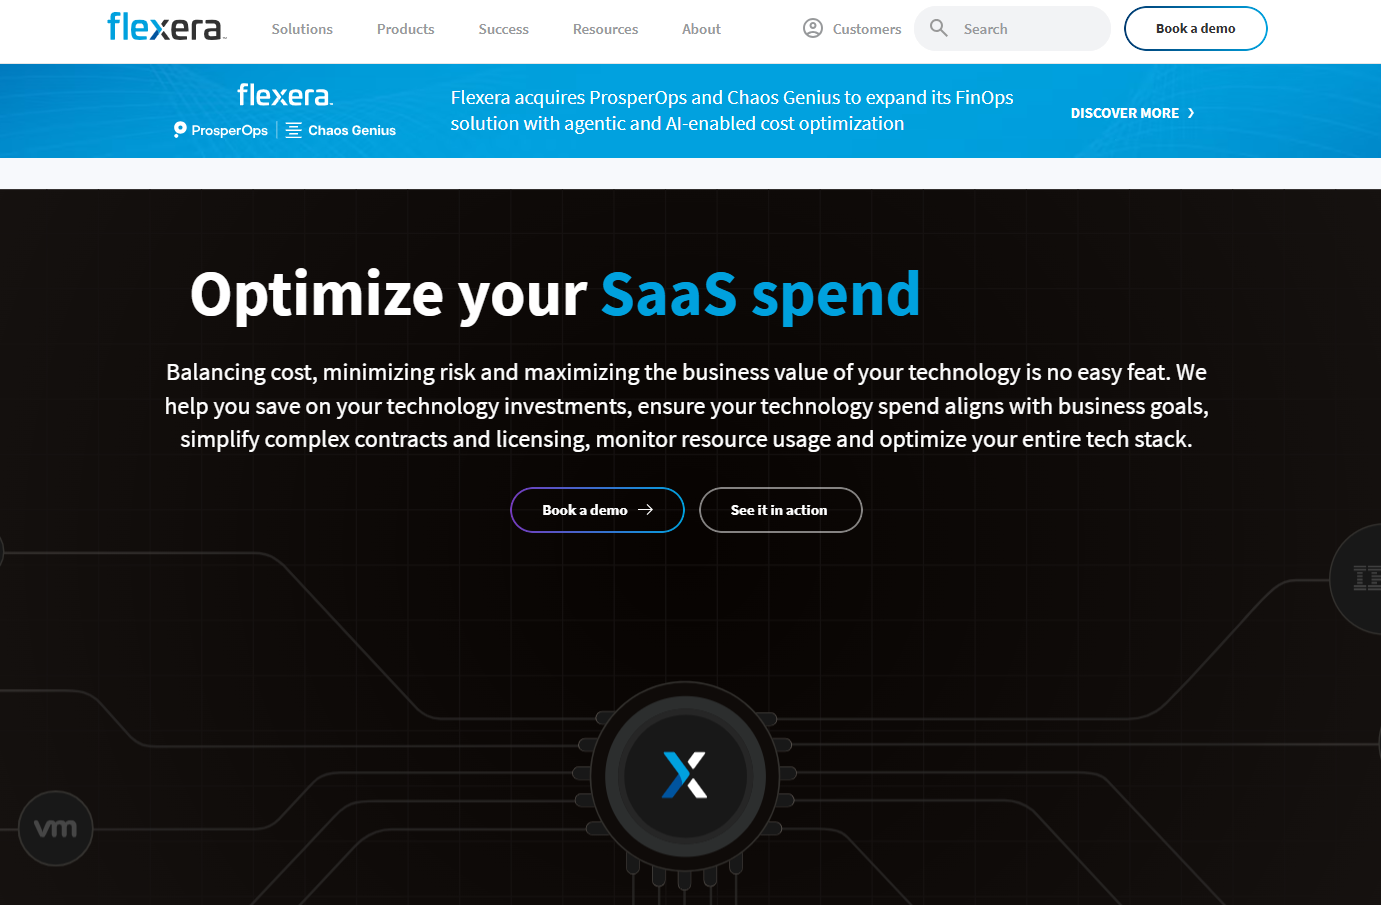Click Book a demo in the header
This screenshot has width=1381, height=905.
click(x=1195, y=28)
